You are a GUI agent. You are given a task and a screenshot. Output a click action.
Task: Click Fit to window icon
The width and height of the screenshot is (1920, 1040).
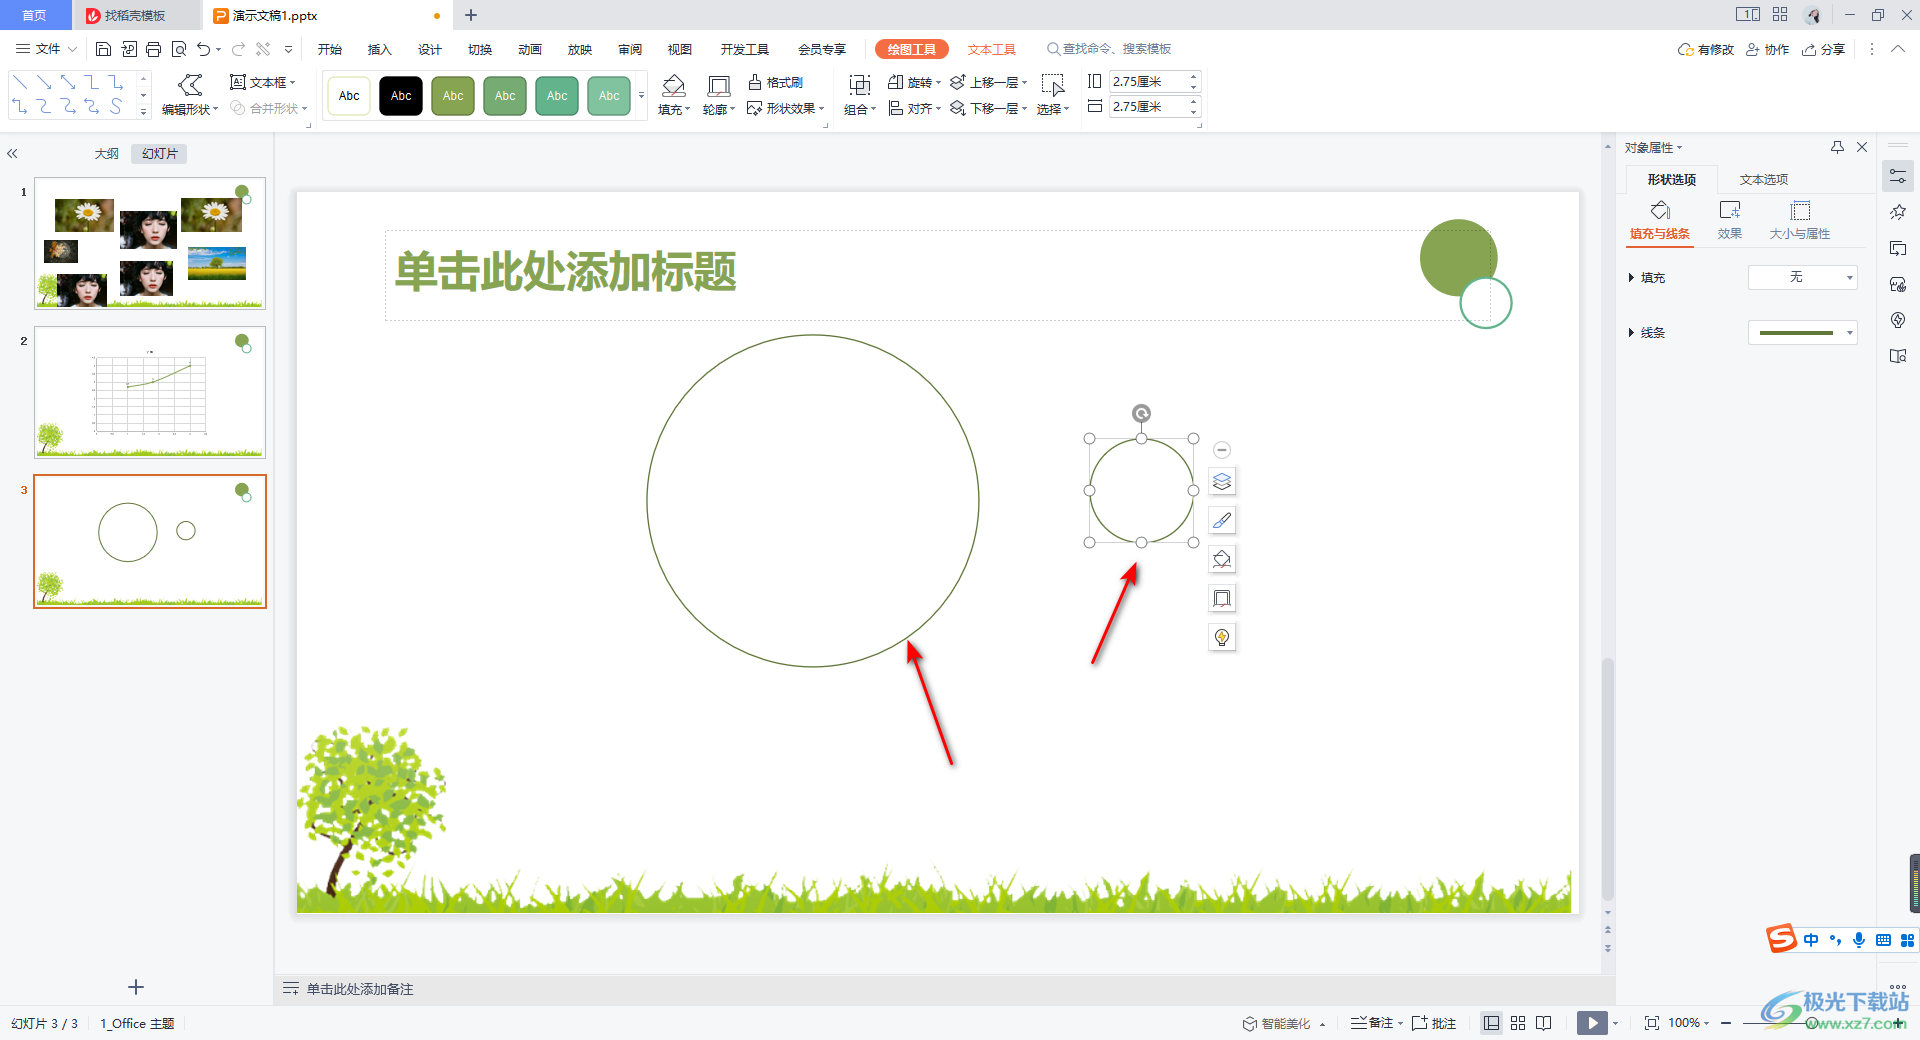(x=1651, y=1023)
